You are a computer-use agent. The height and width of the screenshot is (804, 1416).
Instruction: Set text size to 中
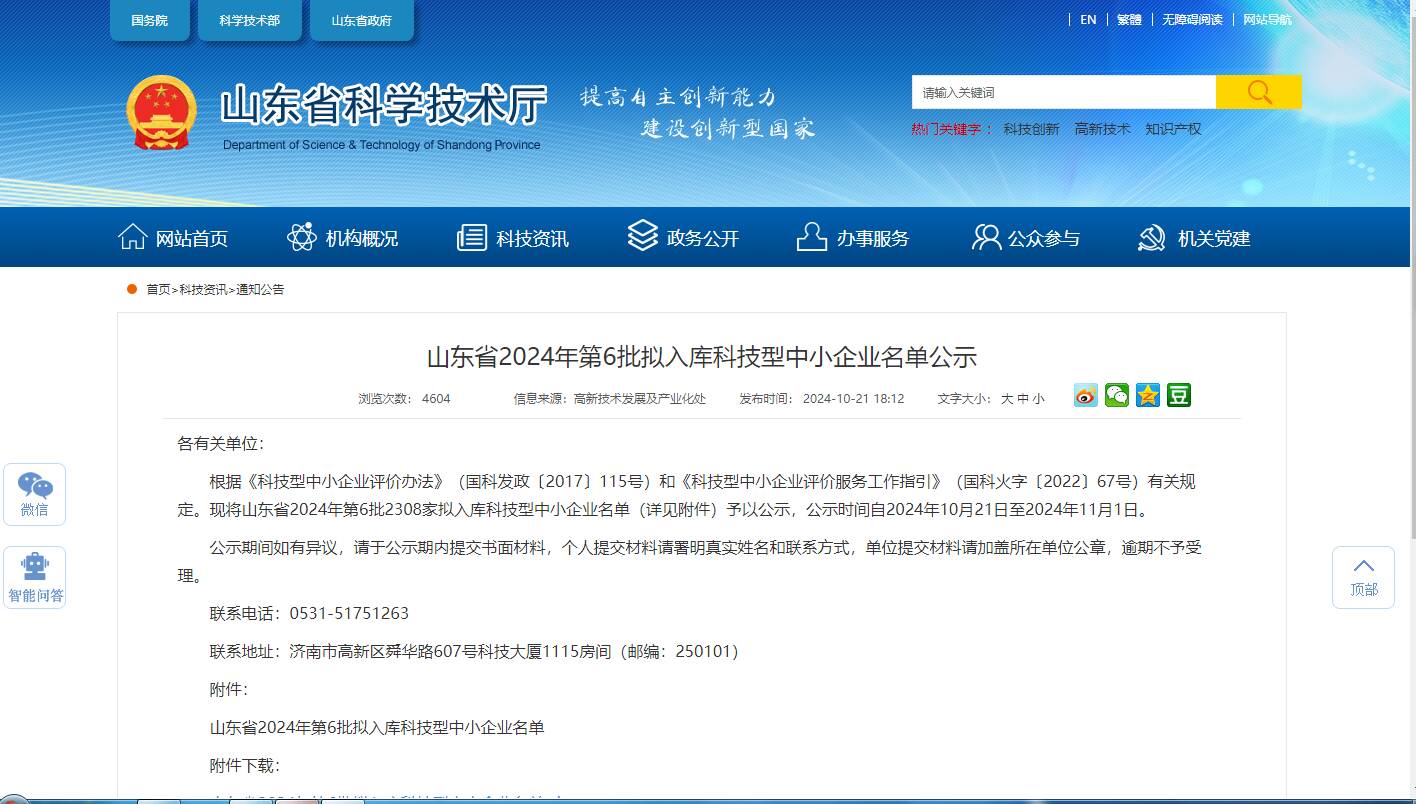(1023, 399)
